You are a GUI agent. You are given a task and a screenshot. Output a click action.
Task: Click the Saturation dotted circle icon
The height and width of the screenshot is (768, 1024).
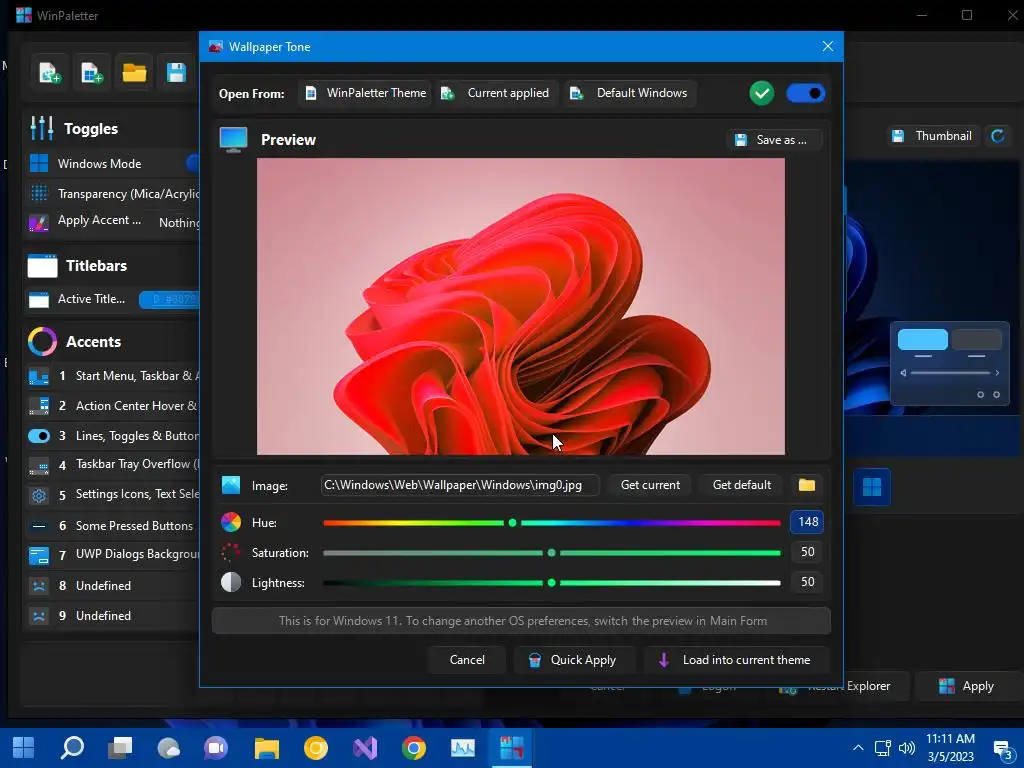tap(231, 552)
